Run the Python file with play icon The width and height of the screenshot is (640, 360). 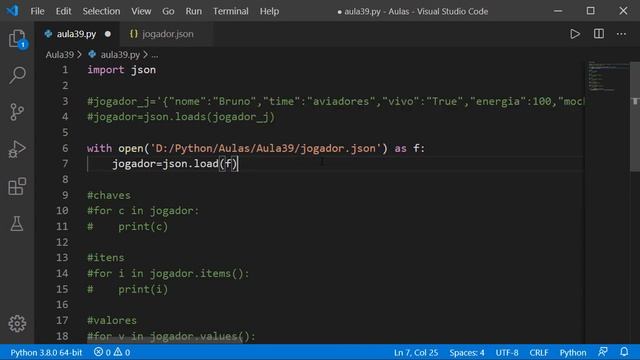coord(575,34)
